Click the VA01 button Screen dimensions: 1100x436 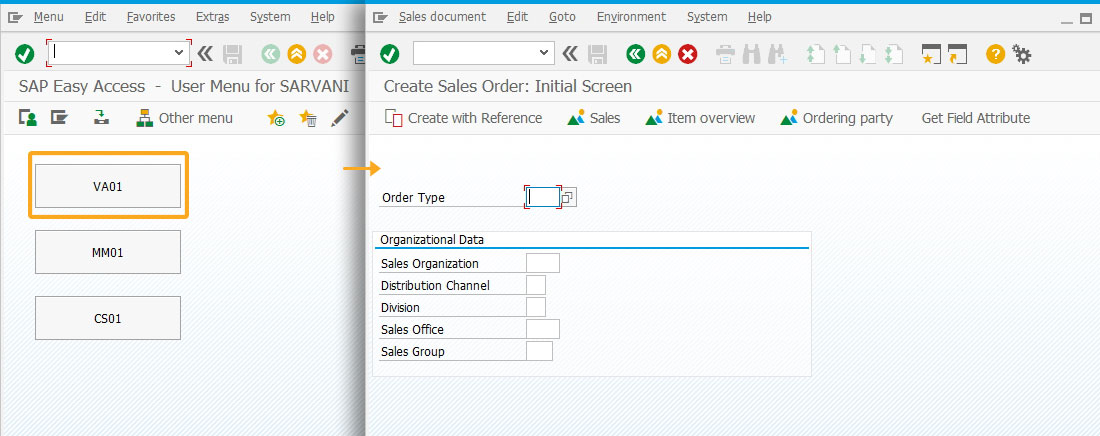pos(108,186)
